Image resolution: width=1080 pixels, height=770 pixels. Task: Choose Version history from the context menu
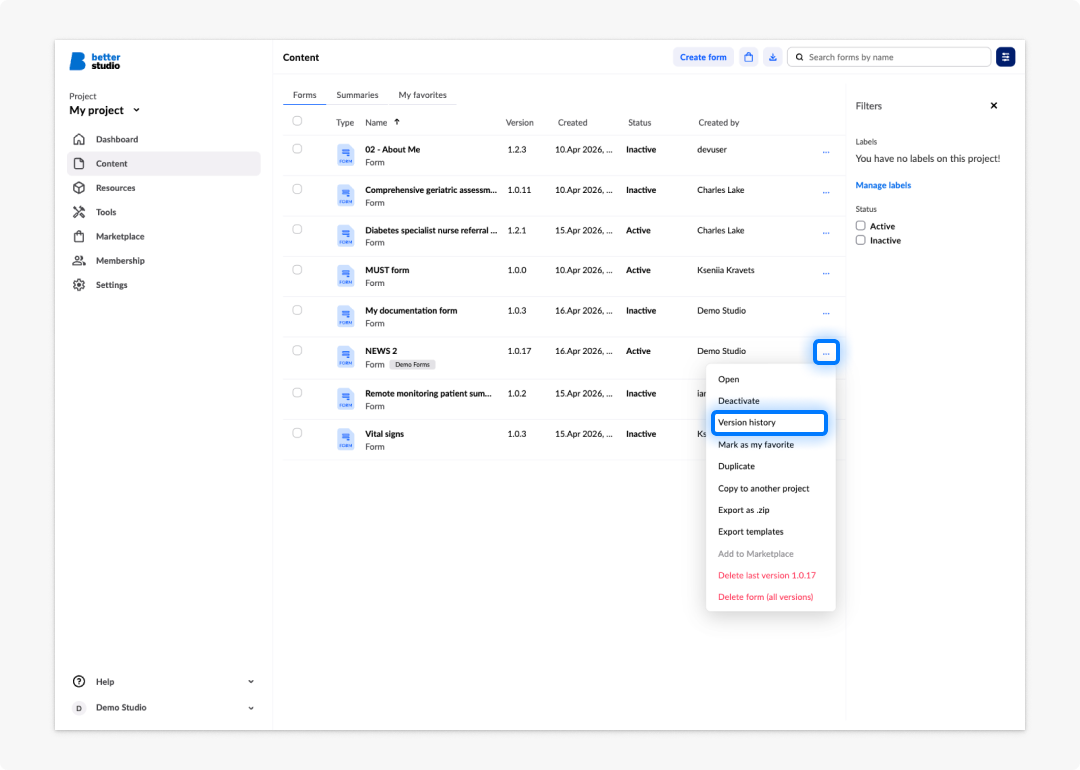tap(769, 423)
